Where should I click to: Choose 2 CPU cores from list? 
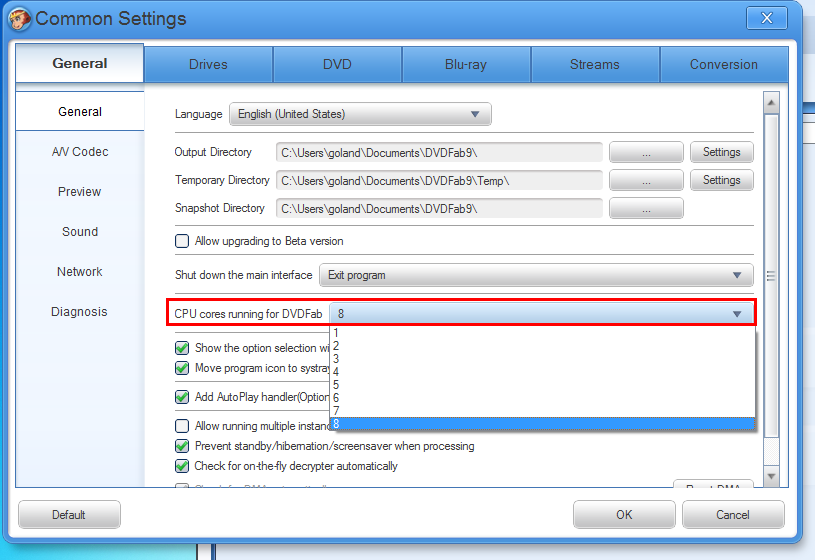click(x=542, y=346)
